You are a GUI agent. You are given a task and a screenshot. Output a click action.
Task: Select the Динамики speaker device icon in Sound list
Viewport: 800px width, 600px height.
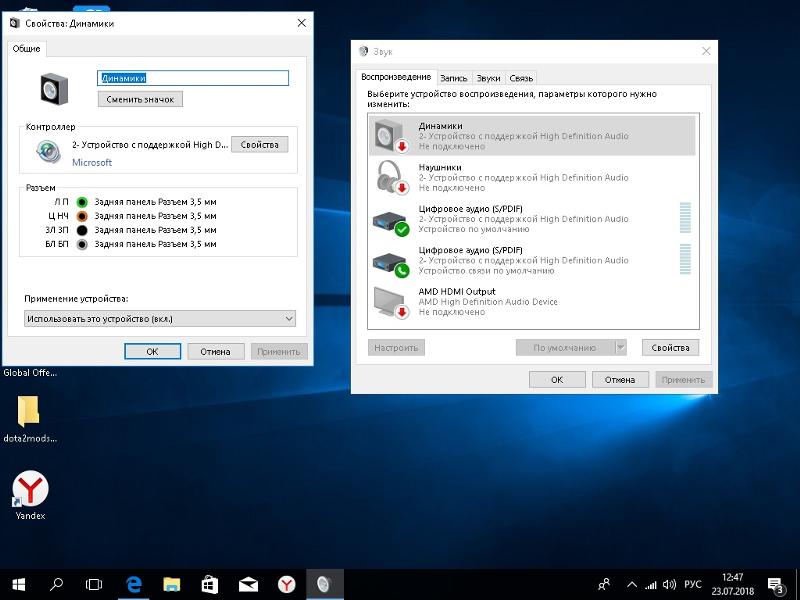coord(391,136)
